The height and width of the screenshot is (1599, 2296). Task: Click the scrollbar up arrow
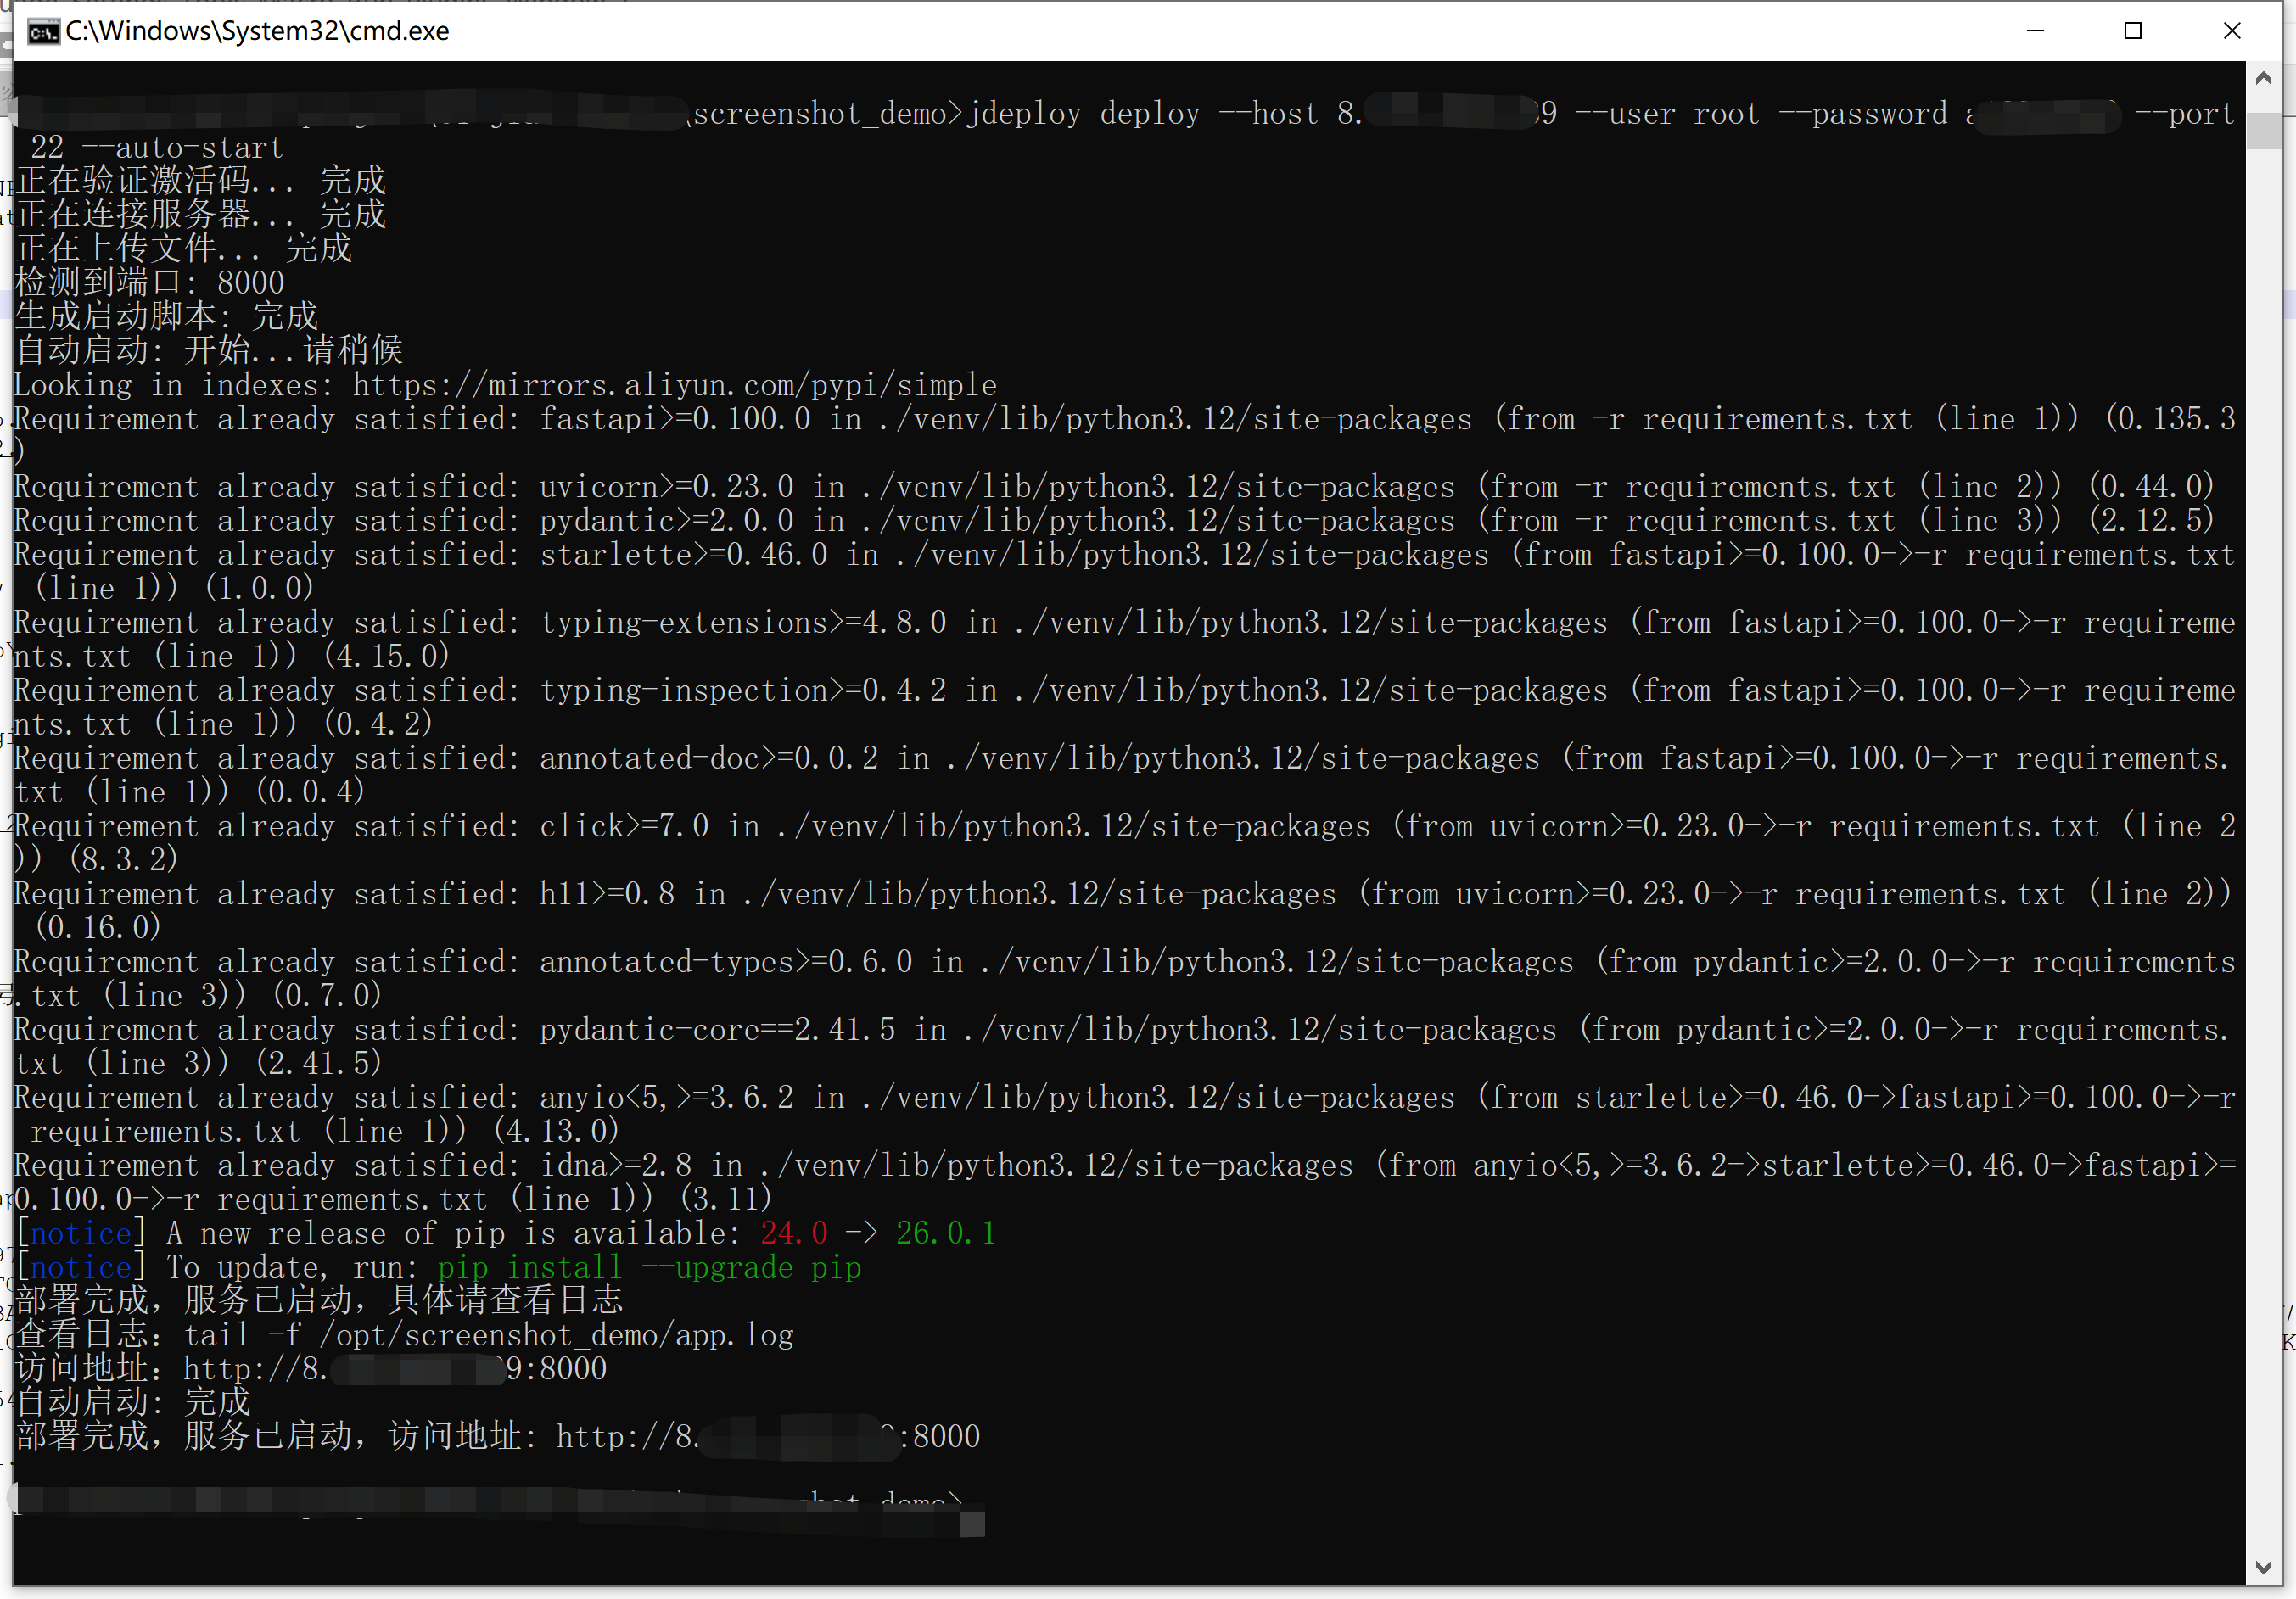click(x=2264, y=76)
